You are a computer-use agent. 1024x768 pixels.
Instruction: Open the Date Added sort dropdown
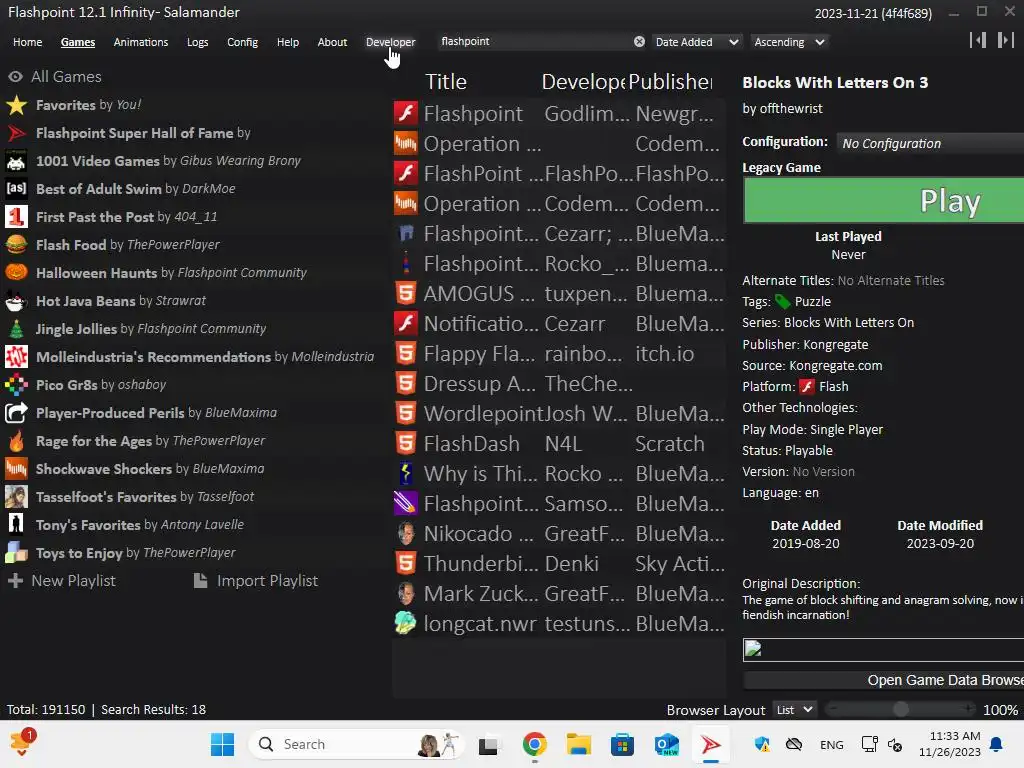pyautogui.click(x=697, y=42)
